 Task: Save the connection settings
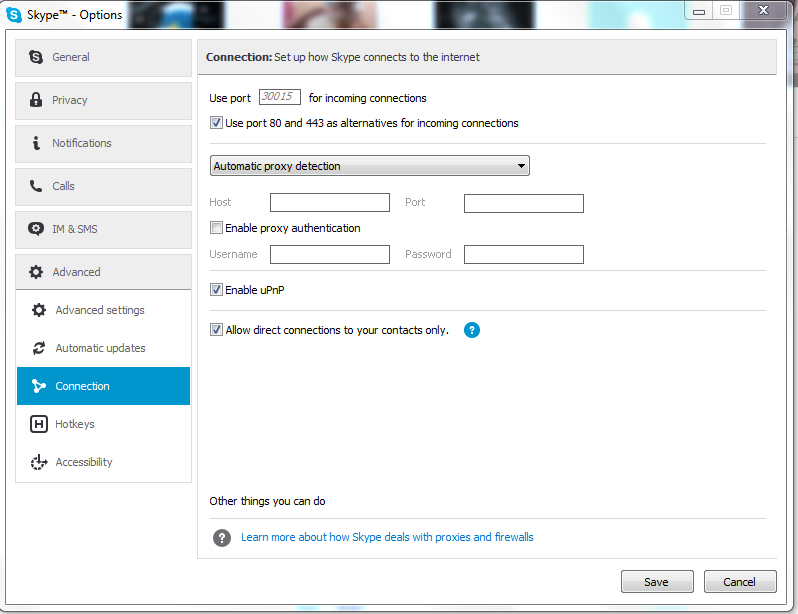[657, 581]
